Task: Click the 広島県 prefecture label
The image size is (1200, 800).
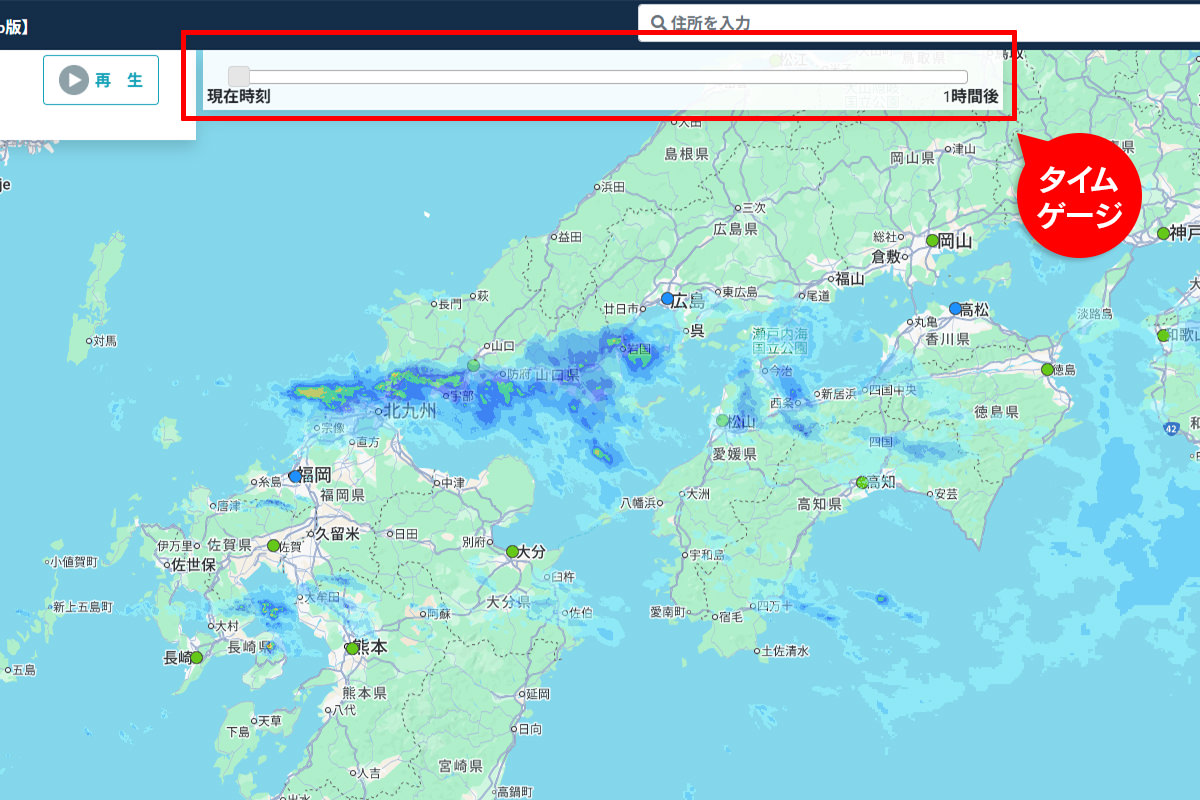Action: tap(735, 229)
